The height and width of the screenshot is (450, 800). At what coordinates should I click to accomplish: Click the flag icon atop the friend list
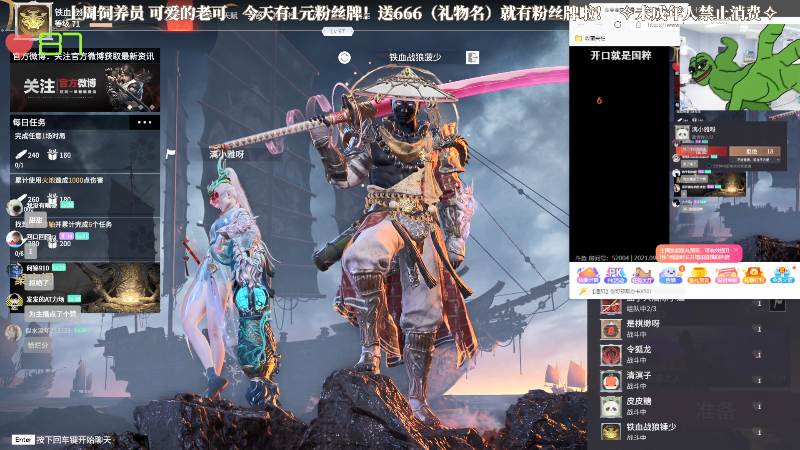pyautogui.click(x=778, y=304)
